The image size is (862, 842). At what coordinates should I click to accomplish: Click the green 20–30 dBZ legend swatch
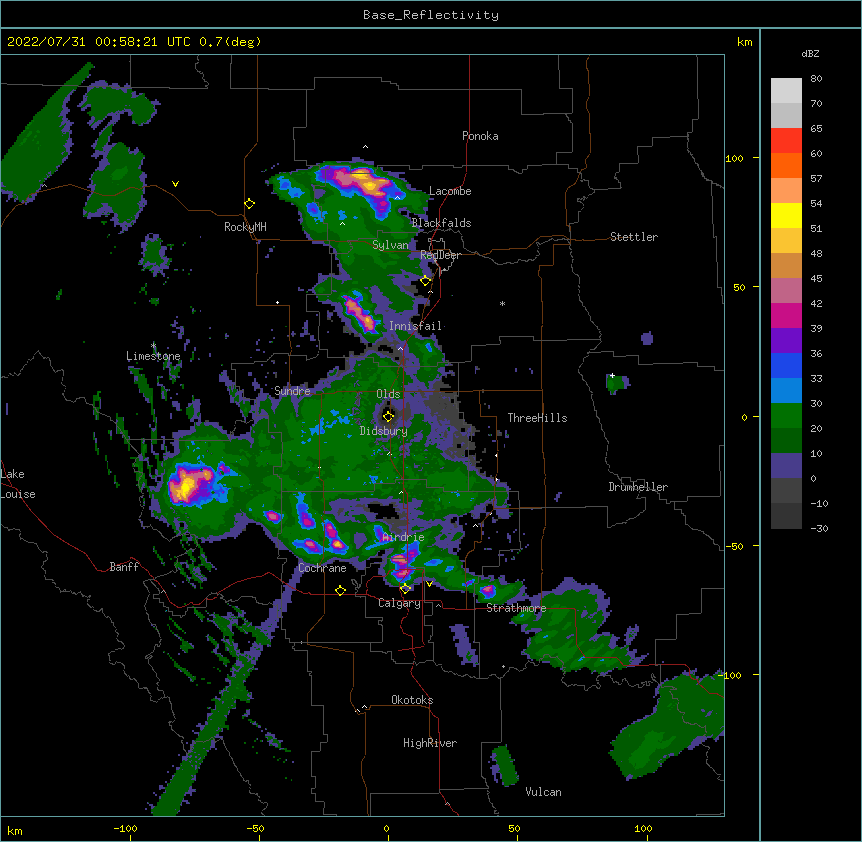pos(786,416)
